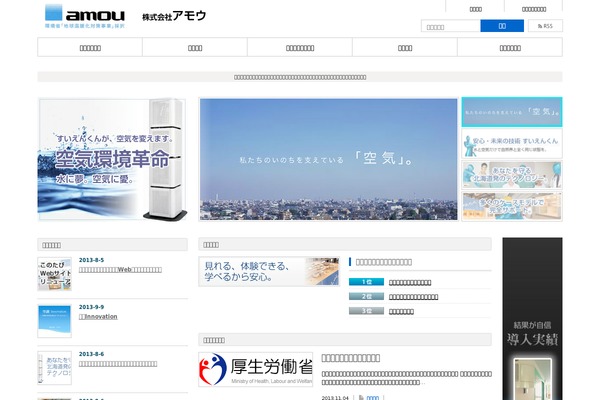Focus the site search input field
This screenshot has height=400, width=600.
pyautogui.click(x=451, y=26)
